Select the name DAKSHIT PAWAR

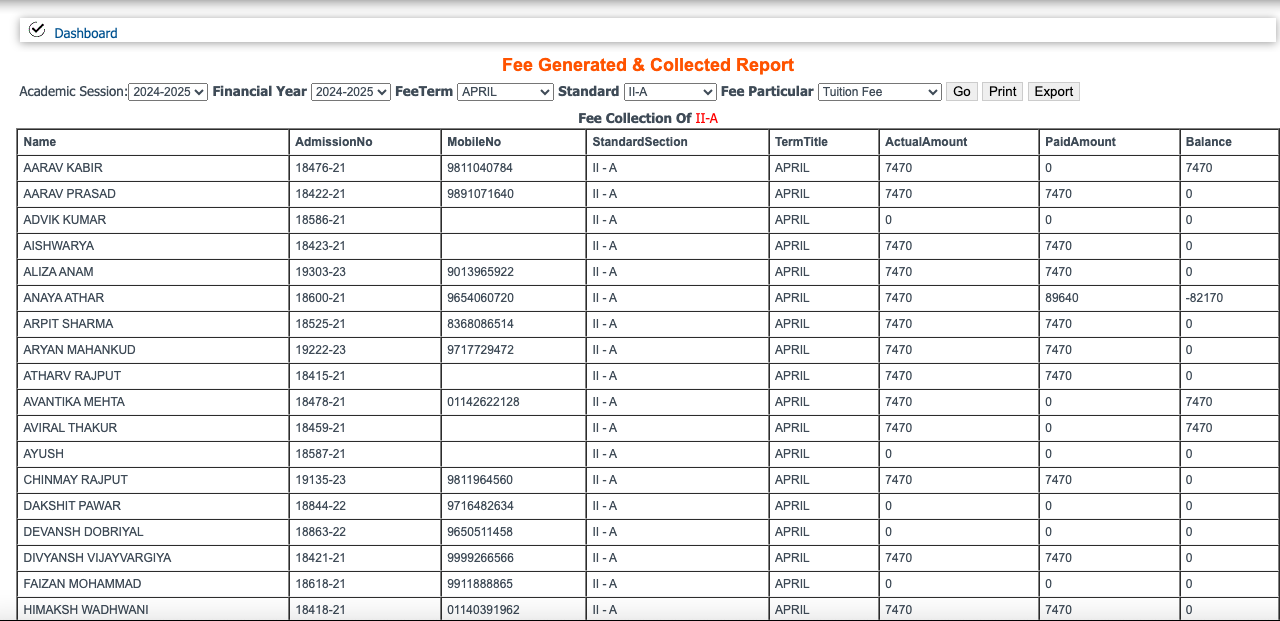tap(72, 506)
